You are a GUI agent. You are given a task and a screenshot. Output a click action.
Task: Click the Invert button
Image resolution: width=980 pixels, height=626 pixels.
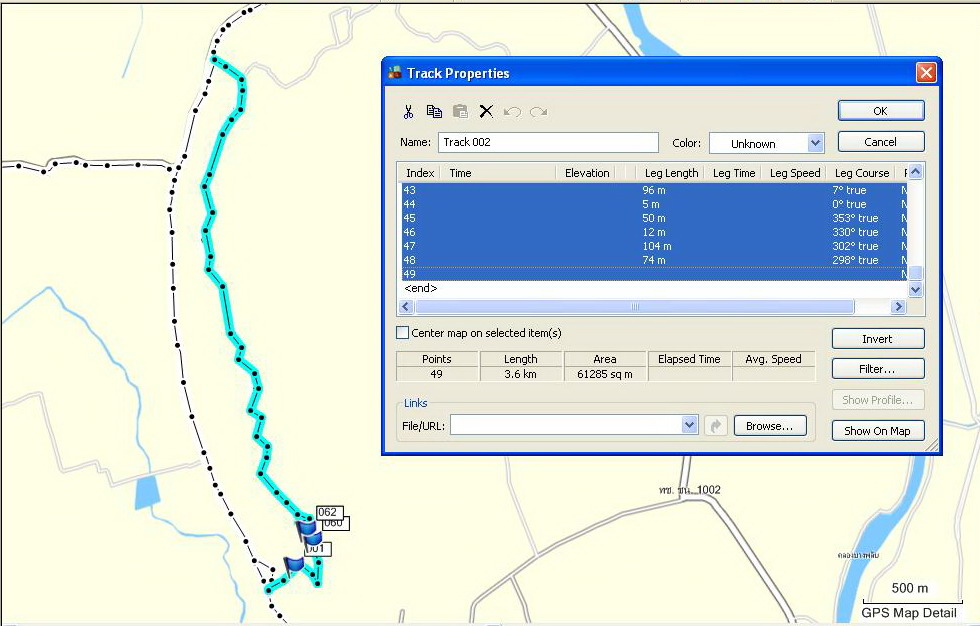coord(878,339)
